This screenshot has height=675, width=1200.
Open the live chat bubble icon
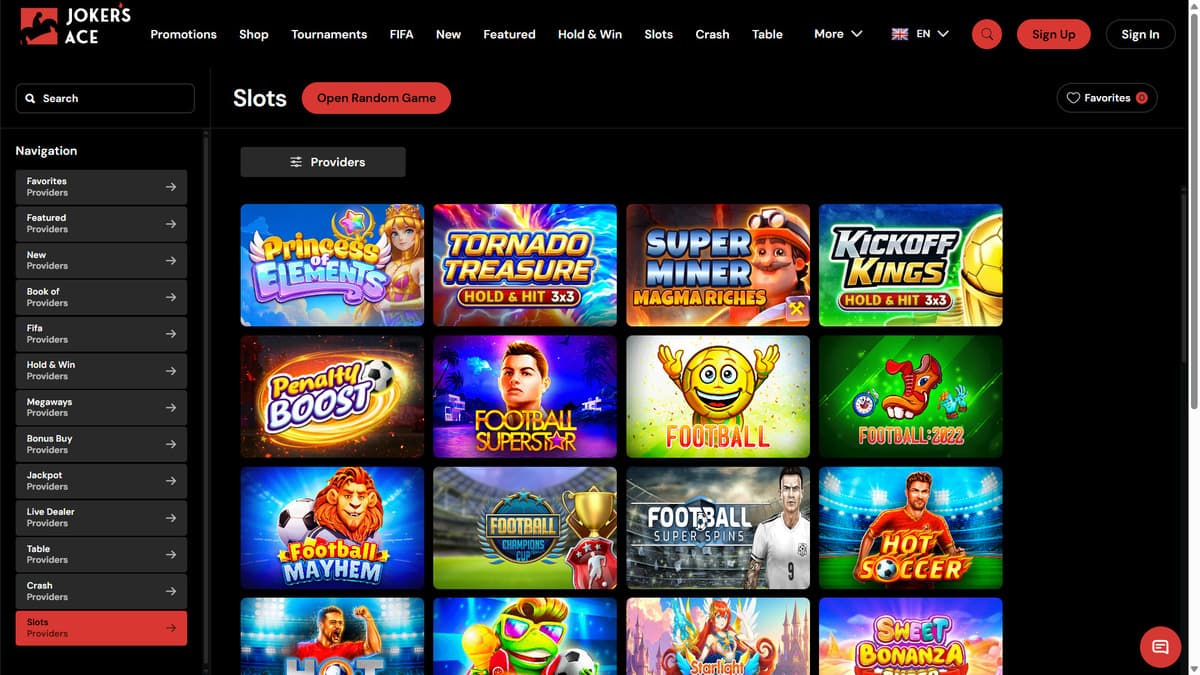coord(1160,647)
